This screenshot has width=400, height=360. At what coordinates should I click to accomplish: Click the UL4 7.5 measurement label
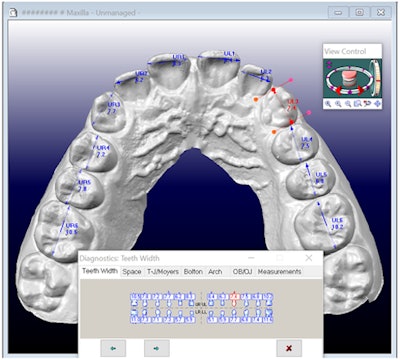[307, 143]
